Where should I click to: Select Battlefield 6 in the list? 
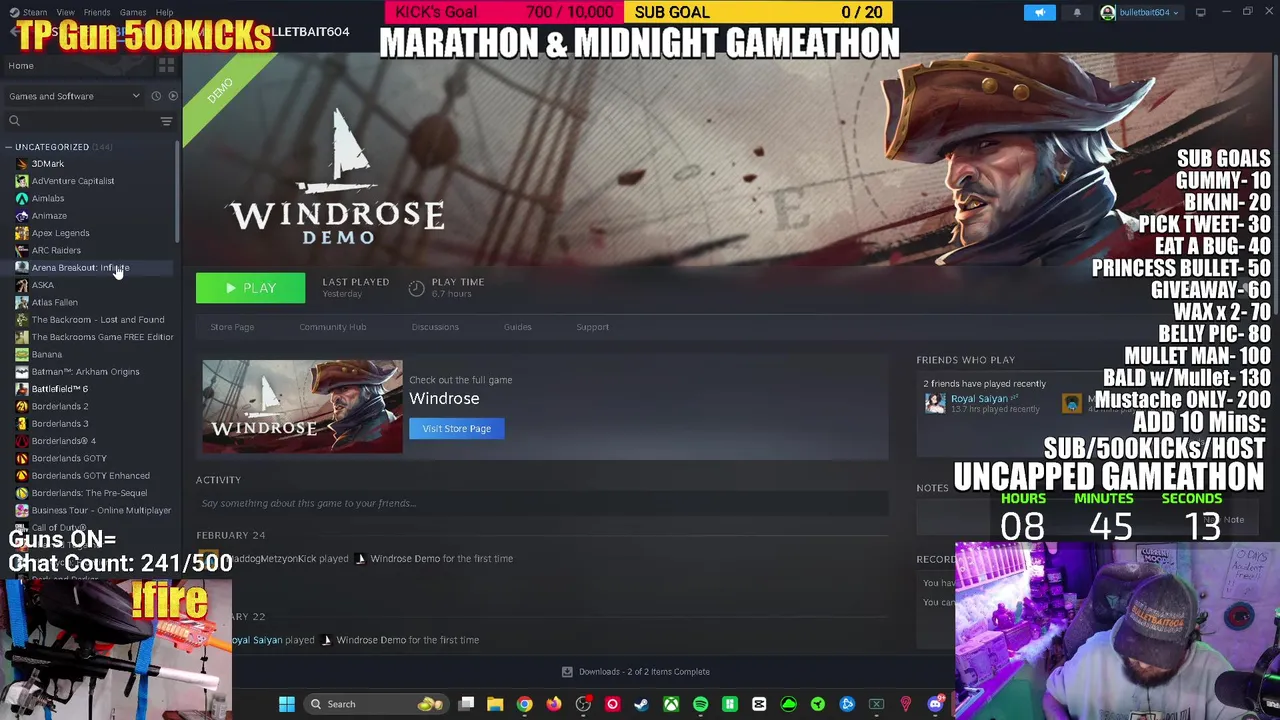[x=59, y=388]
